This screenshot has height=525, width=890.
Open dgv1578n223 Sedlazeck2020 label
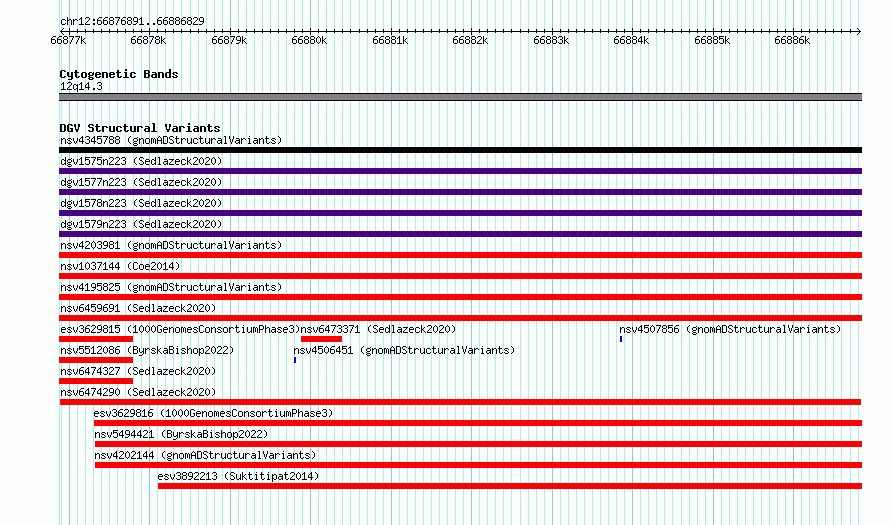[x=141, y=203]
